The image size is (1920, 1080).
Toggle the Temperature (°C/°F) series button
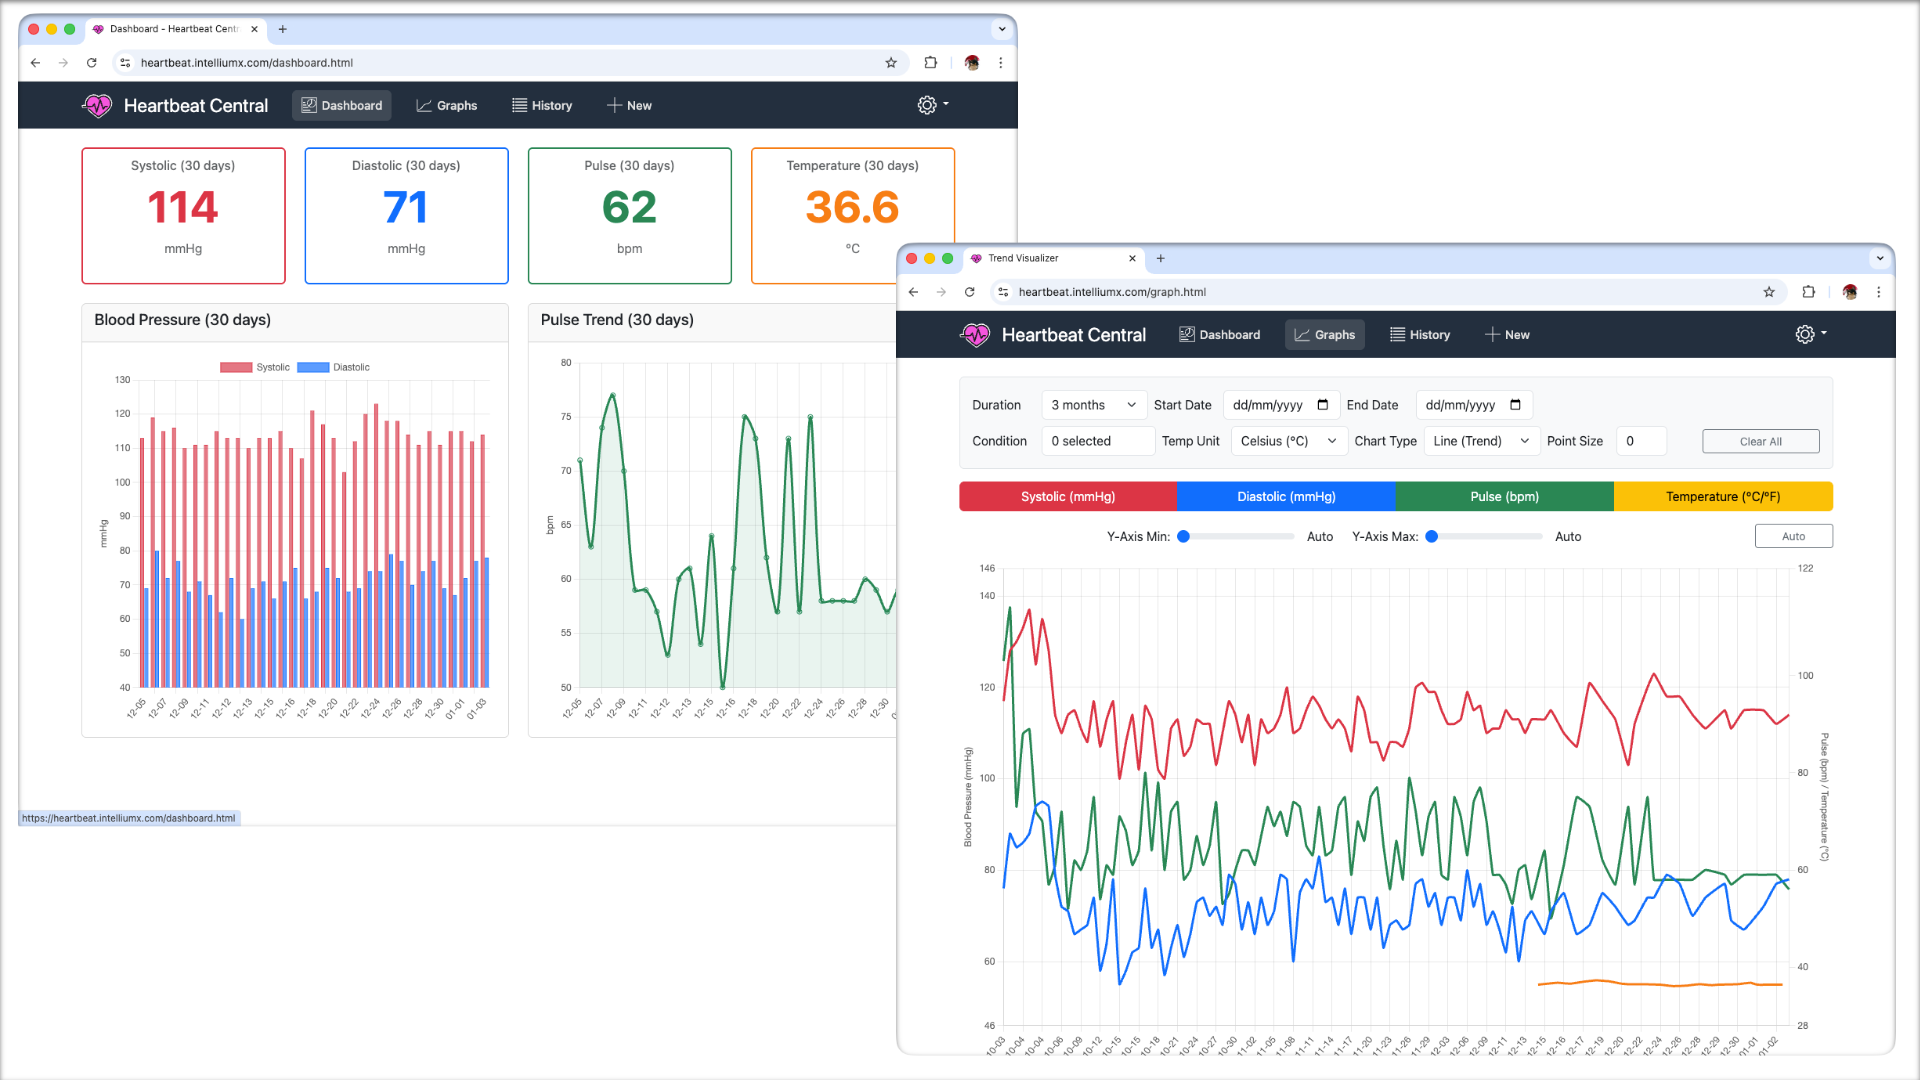1722,496
